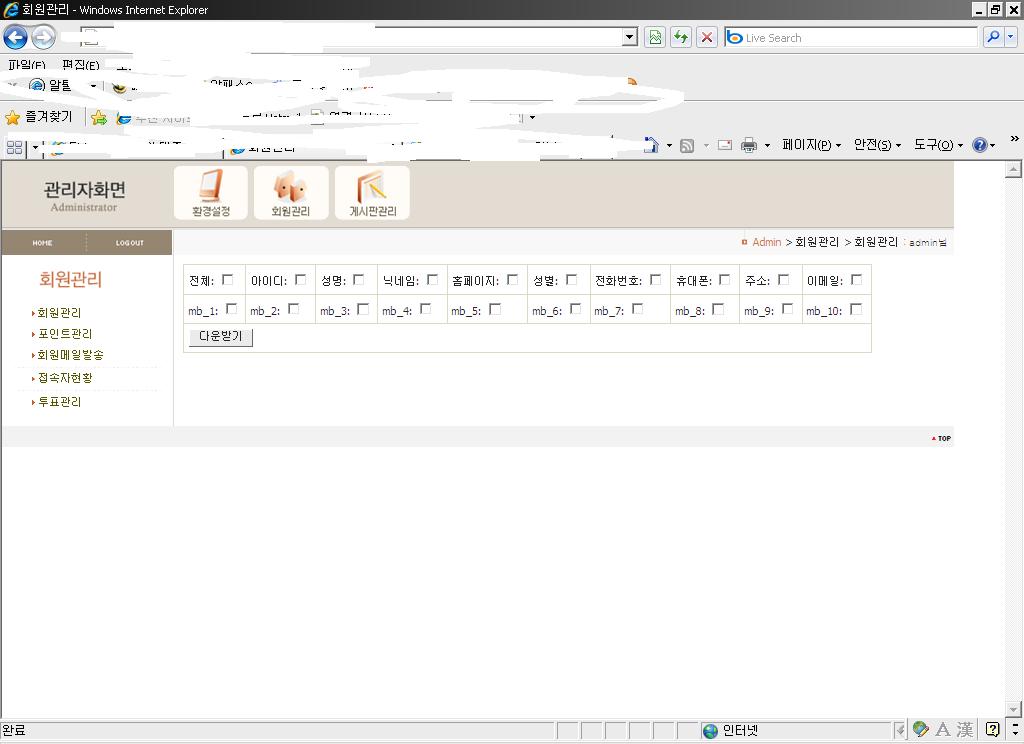Toggle the mb_5 checkbox
The height and width of the screenshot is (744, 1024).
click(495, 310)
